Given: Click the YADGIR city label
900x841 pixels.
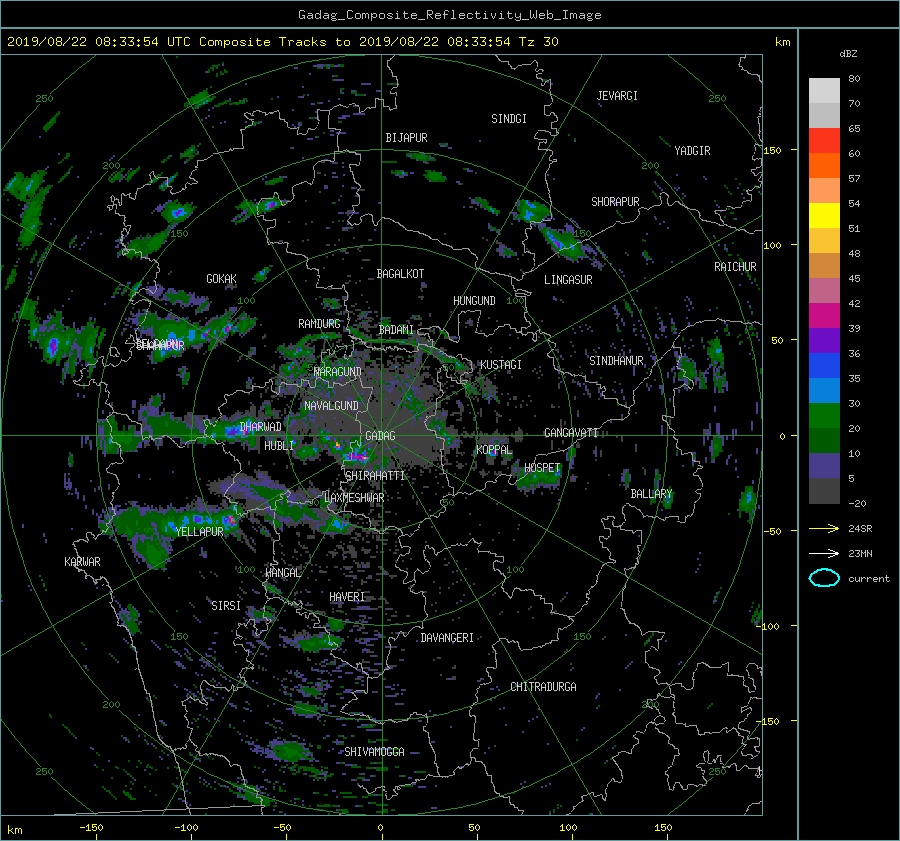Looking at the screenshot, I should point(692,151).
